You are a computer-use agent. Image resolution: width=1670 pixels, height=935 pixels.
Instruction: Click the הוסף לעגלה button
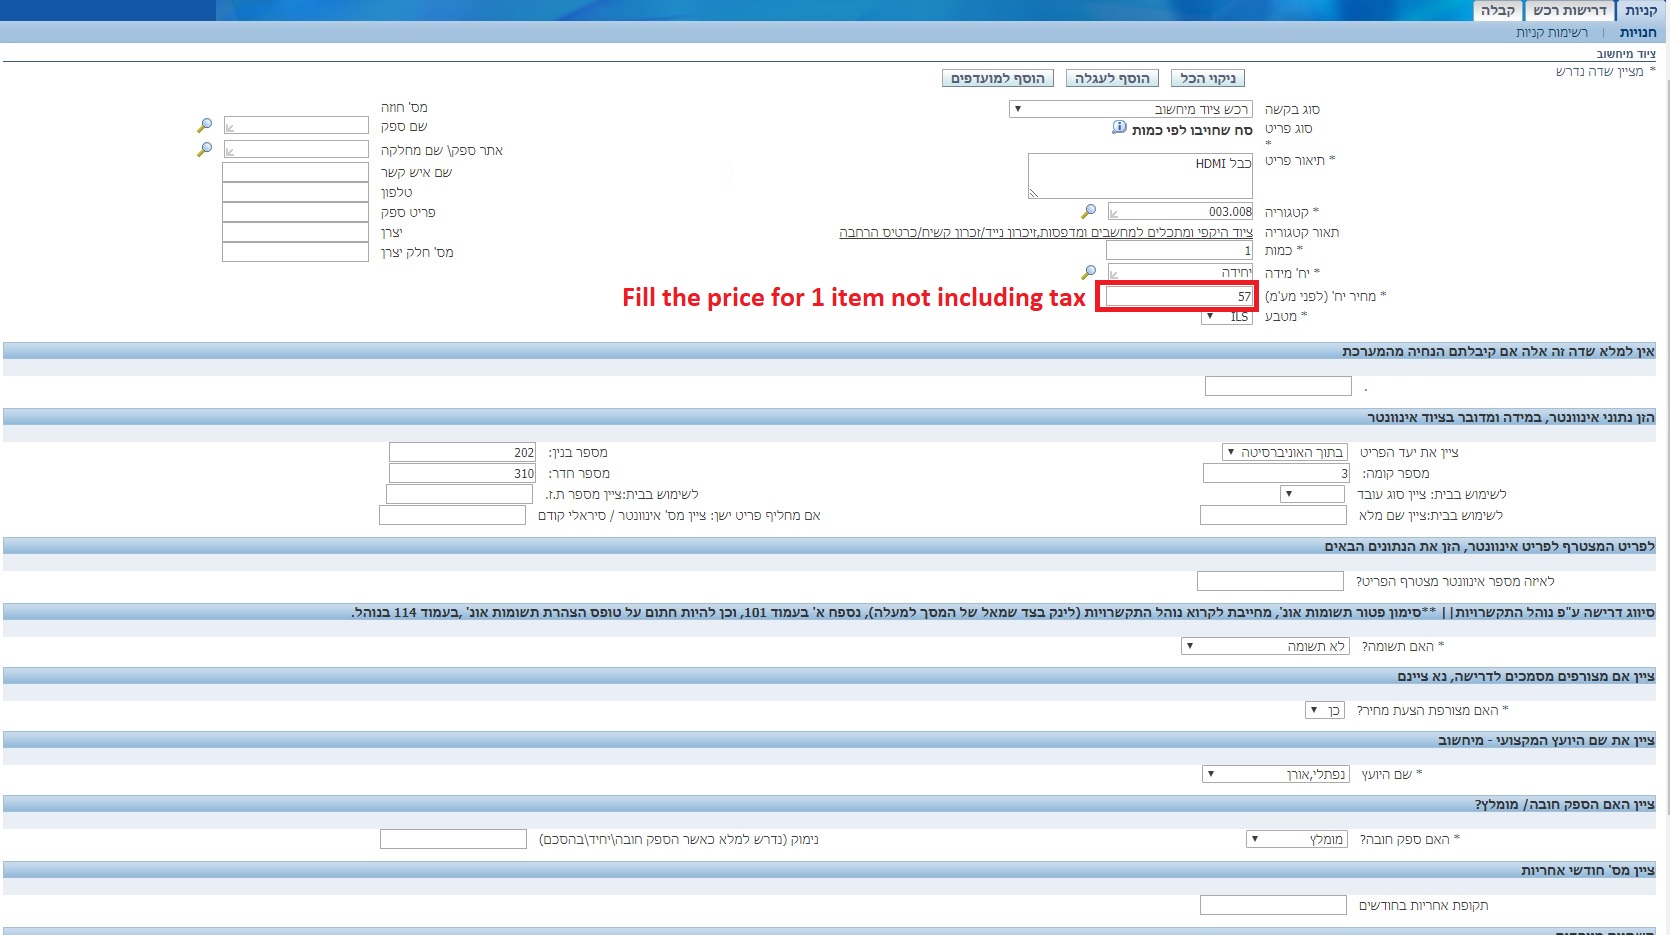tap(1111, 78)
